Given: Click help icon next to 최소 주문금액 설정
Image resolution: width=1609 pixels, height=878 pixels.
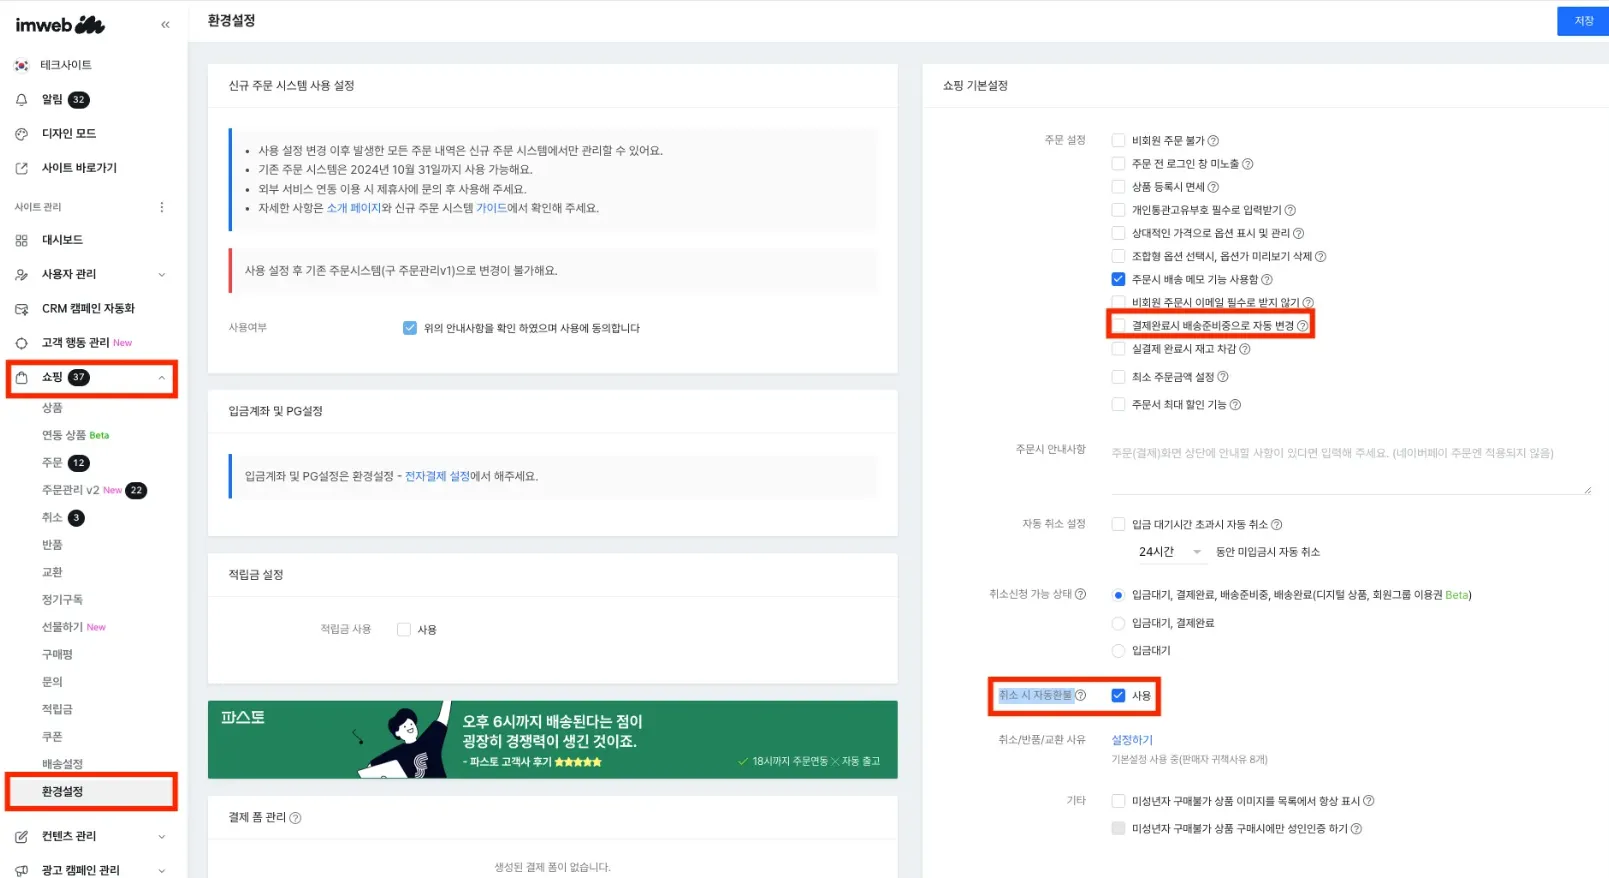Looking at the screenshot, I should [1223, 377].
